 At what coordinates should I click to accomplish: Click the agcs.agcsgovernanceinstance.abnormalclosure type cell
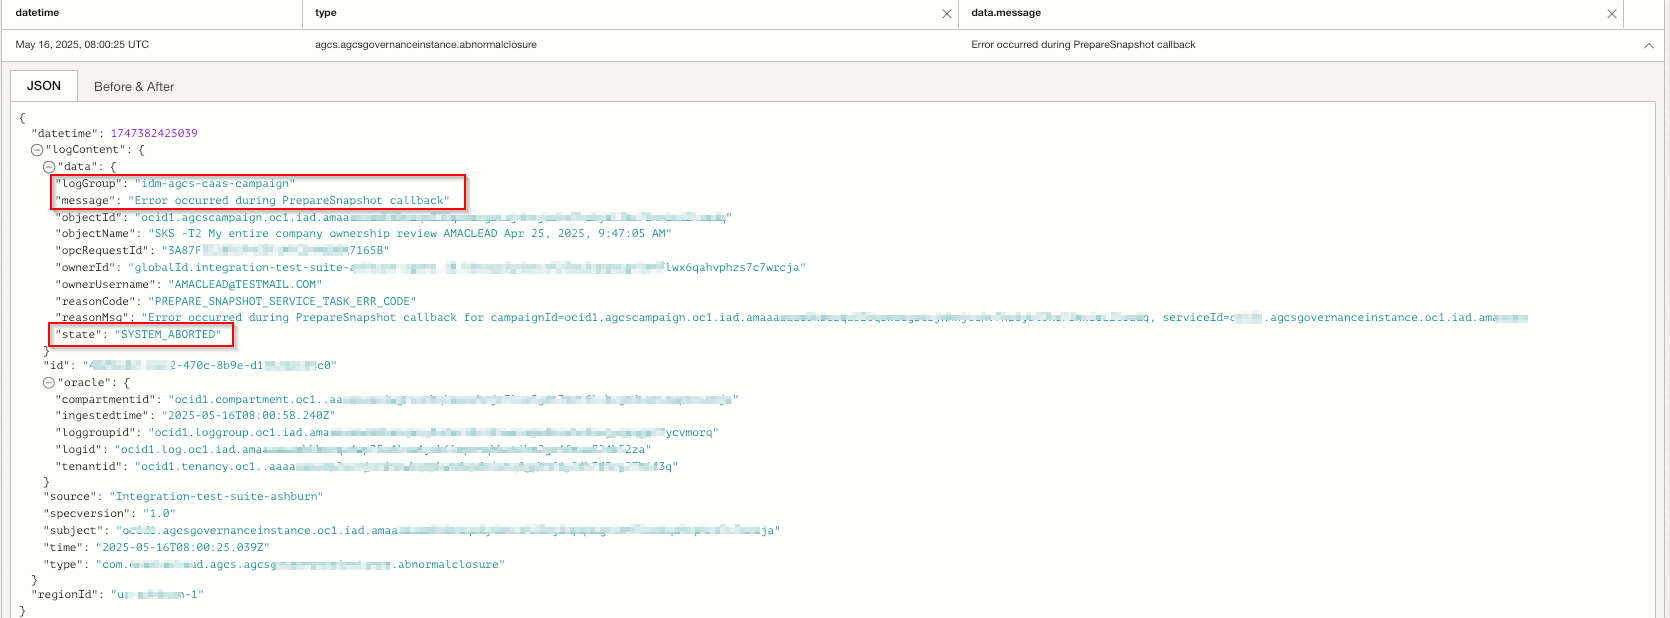(x=426, y=45)
